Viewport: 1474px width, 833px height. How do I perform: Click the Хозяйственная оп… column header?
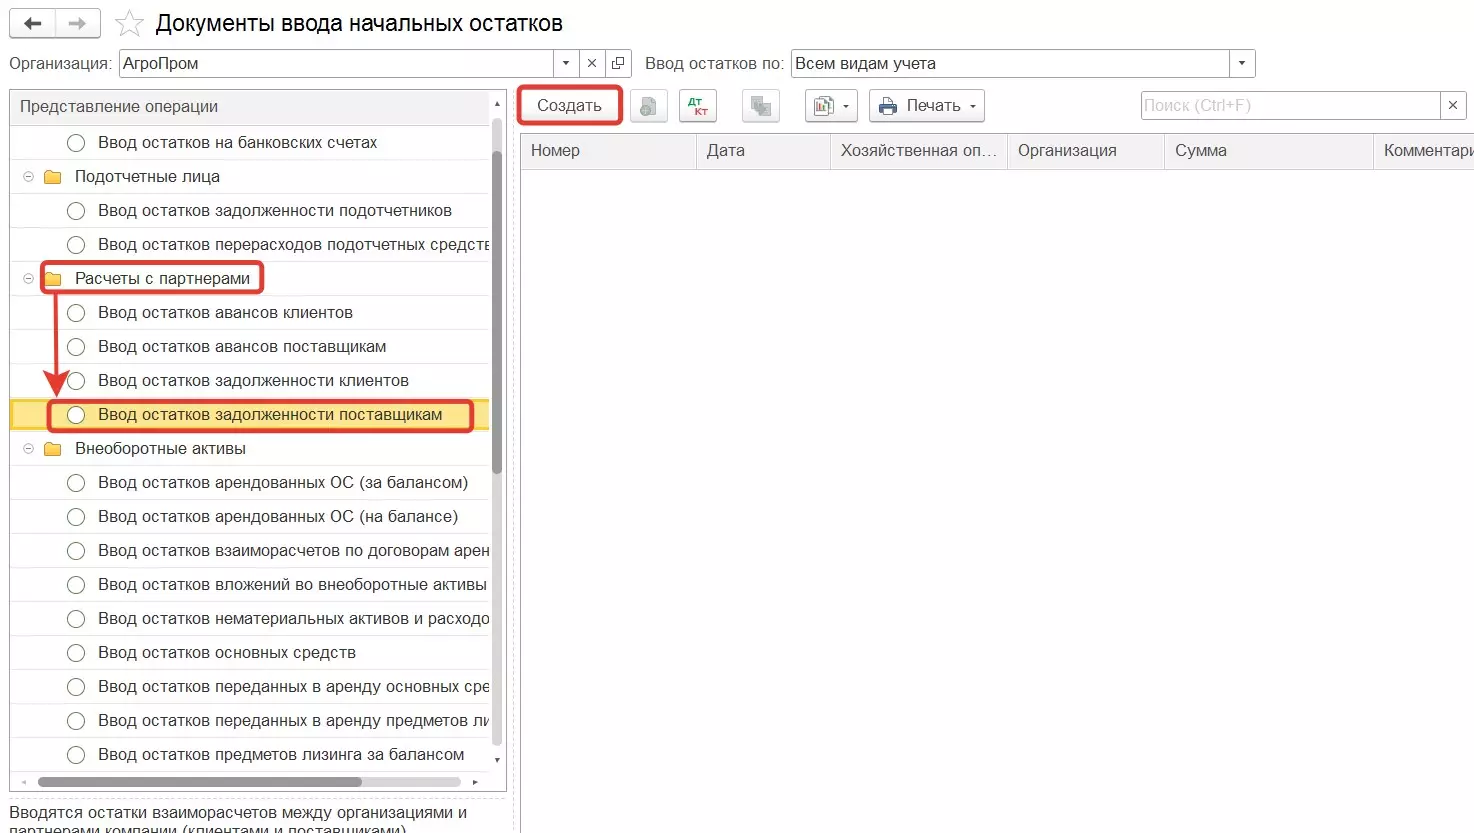click(919, 151)
